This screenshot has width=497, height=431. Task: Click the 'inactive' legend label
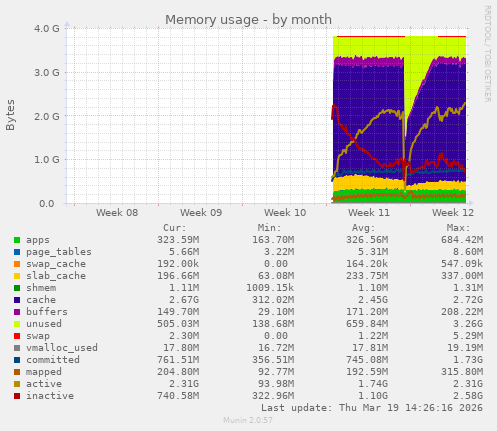click(x=50, y=396)
